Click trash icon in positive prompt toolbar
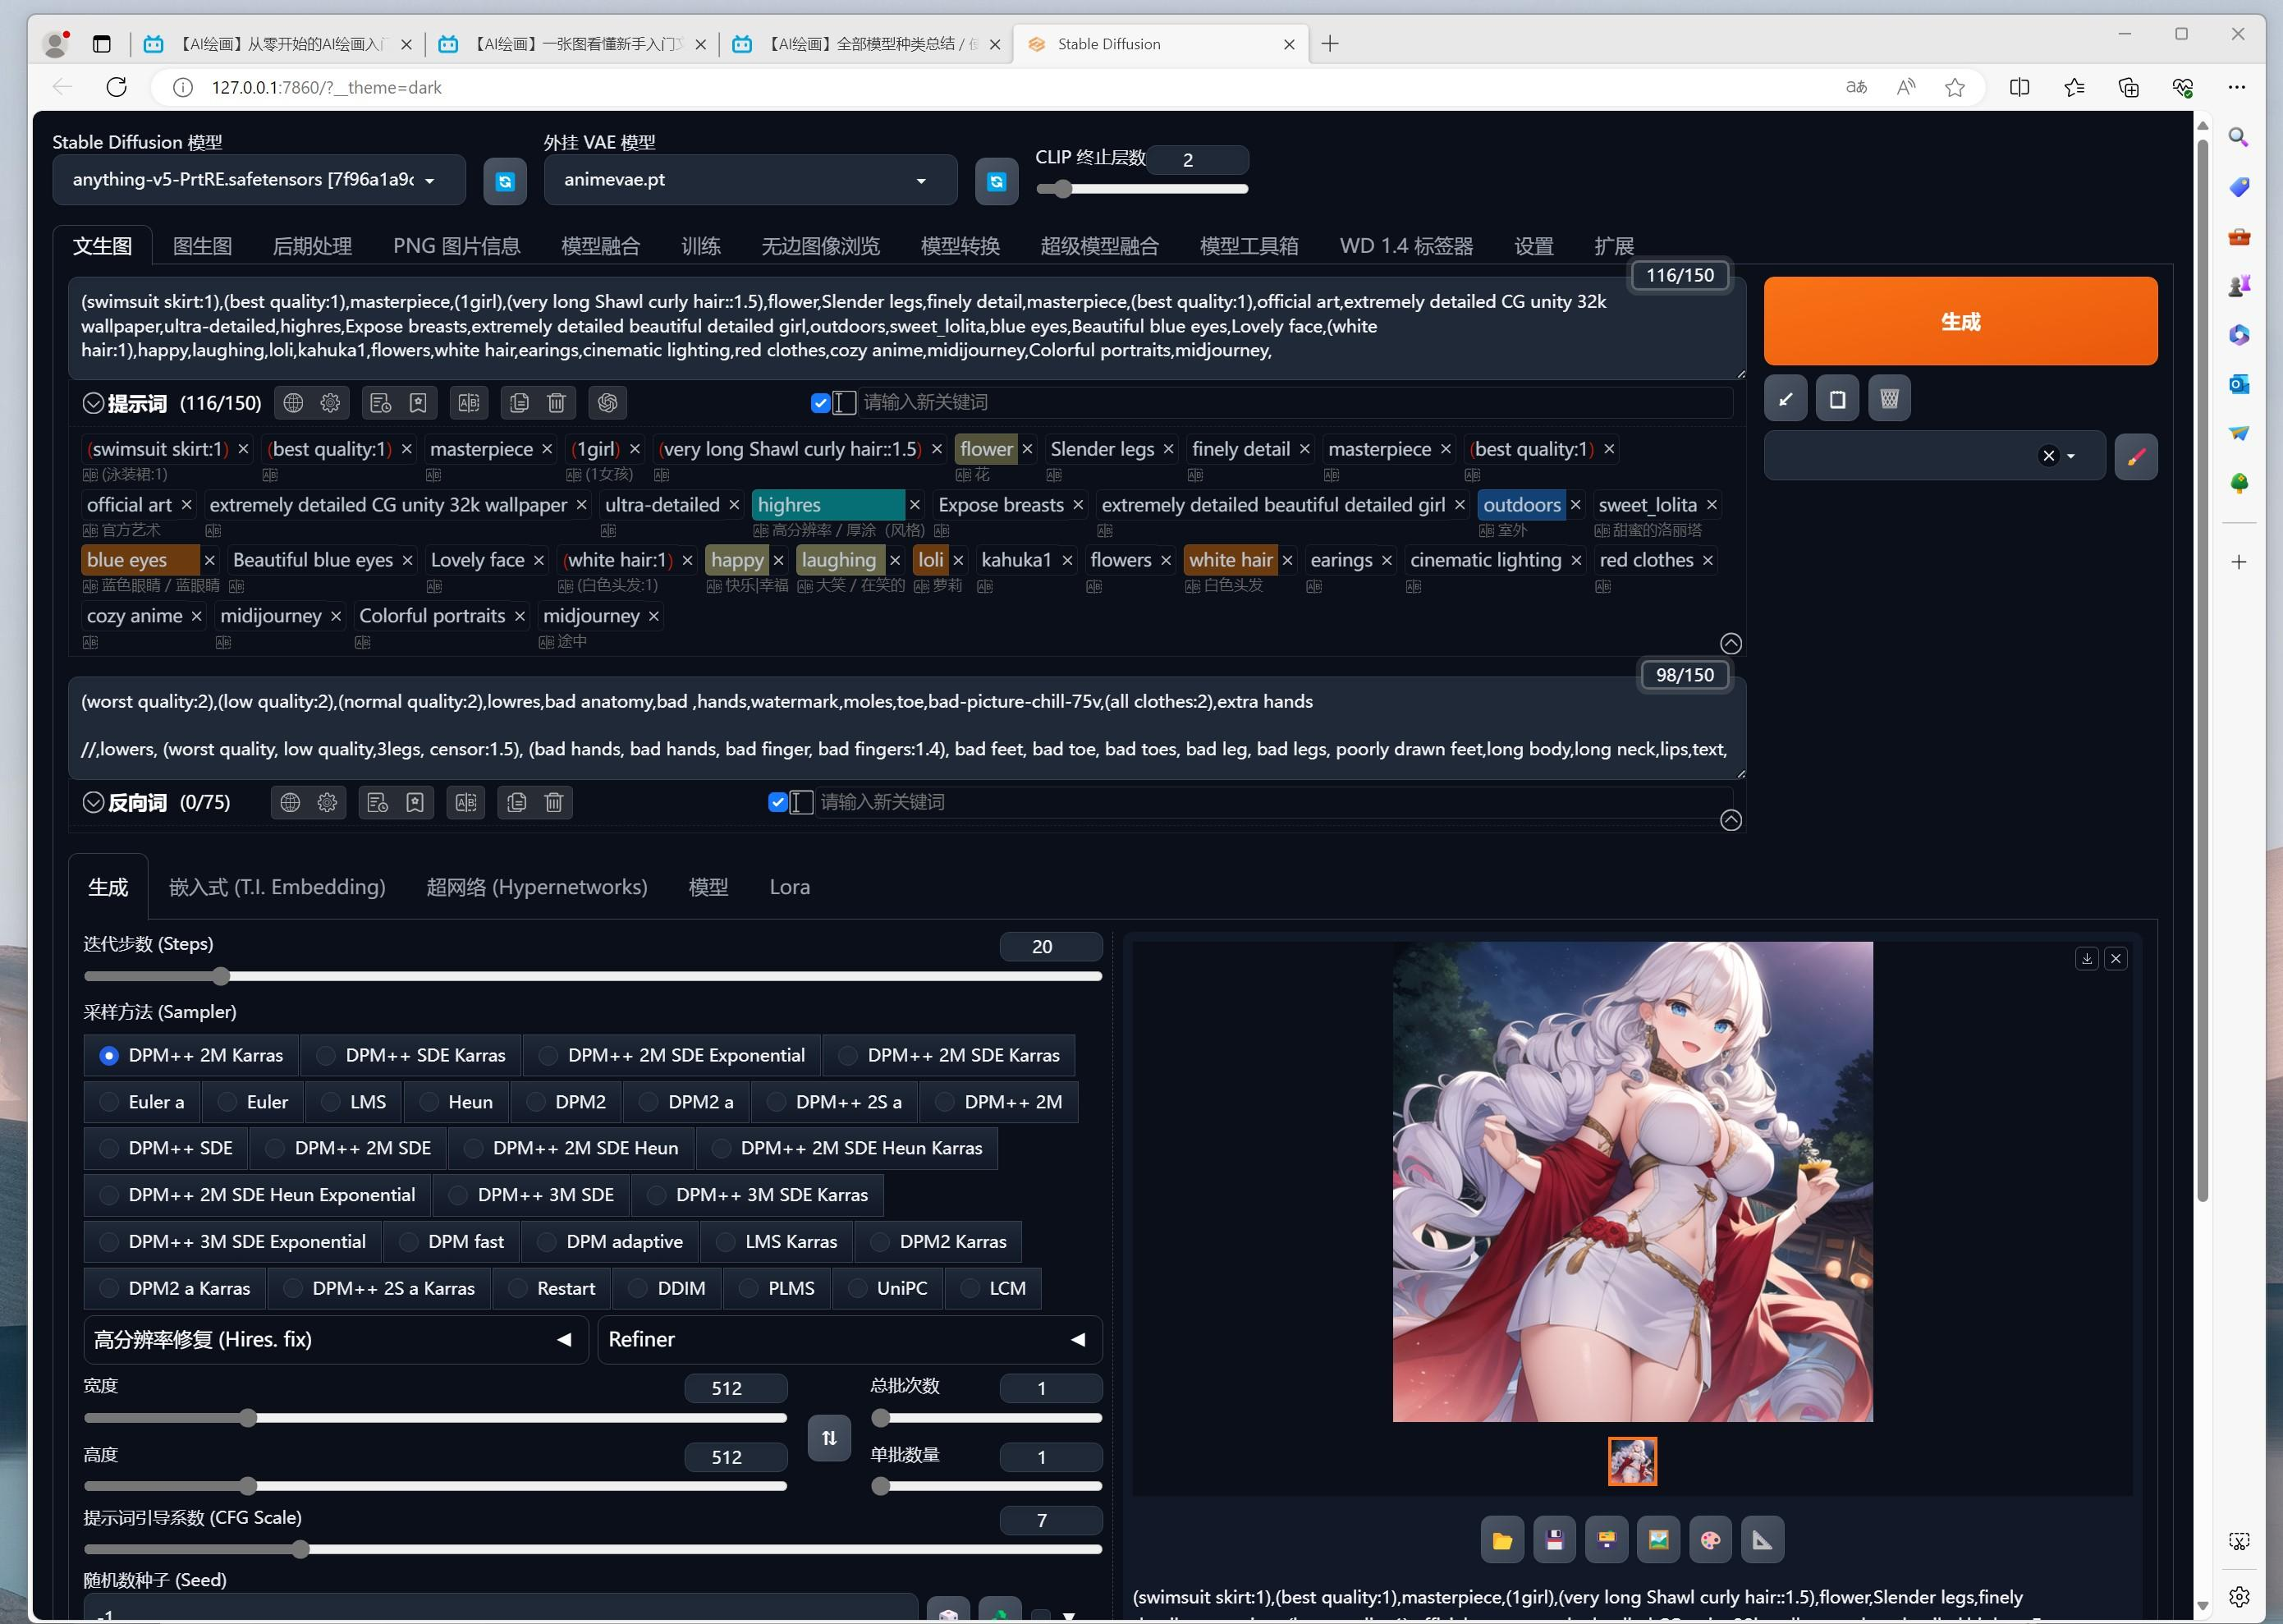This screenshot has height=1624, width=2283. (557, 403)
